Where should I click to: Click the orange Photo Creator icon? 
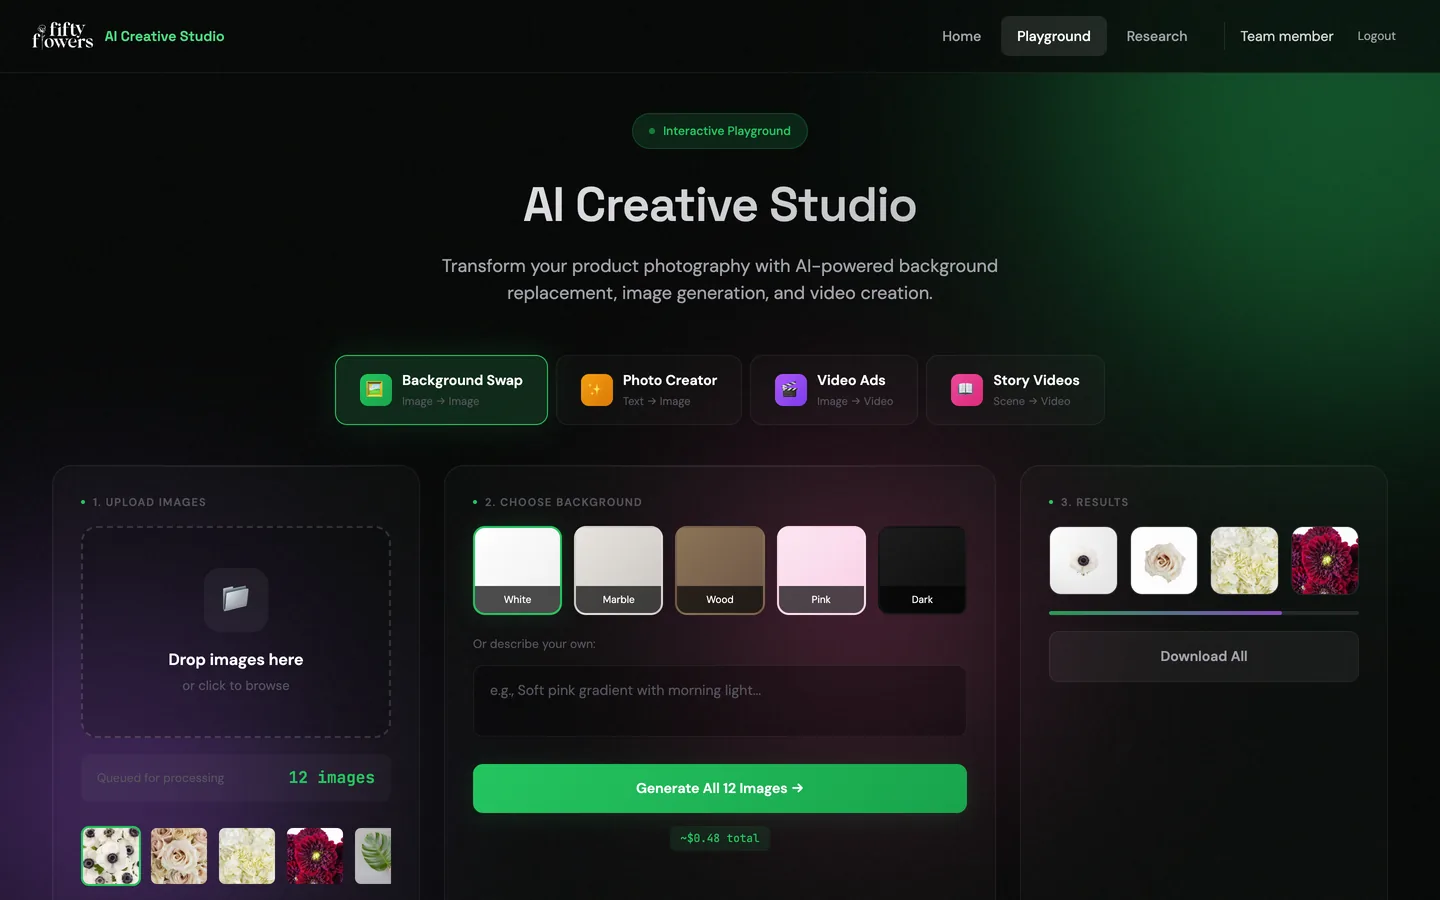pyautogui.click(x=597, y=390)
